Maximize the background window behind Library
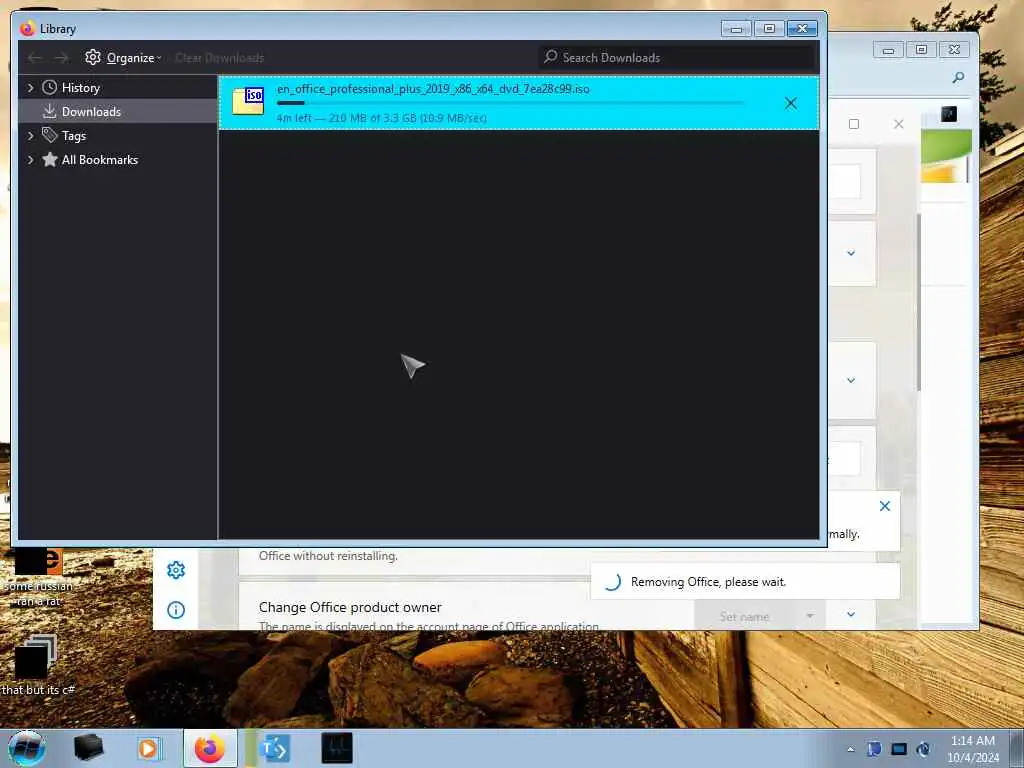The width and height of the screenshot is (1024, 768). pos(921,50)
